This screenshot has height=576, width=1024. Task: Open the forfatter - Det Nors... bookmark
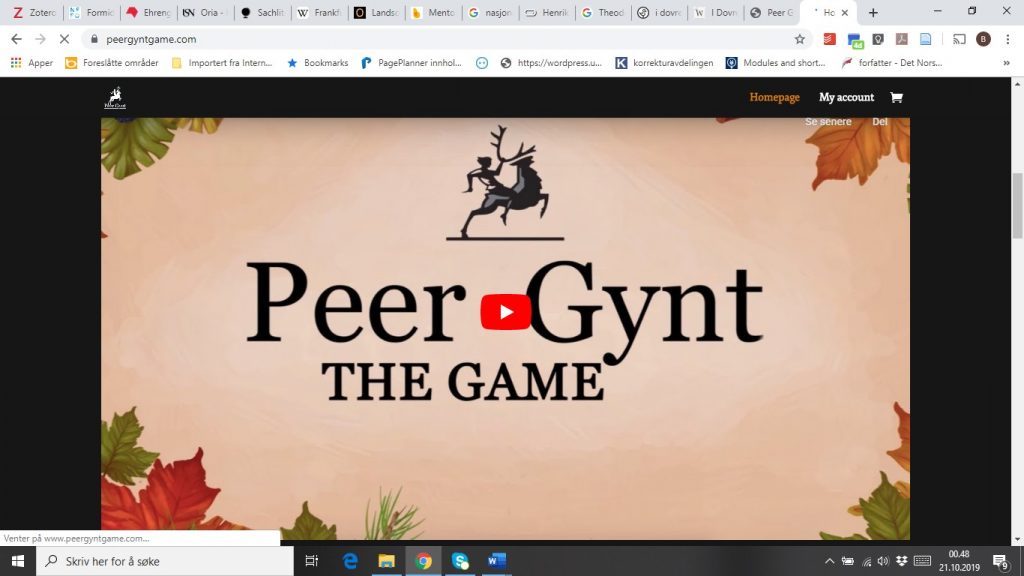[x=892, y=63]
